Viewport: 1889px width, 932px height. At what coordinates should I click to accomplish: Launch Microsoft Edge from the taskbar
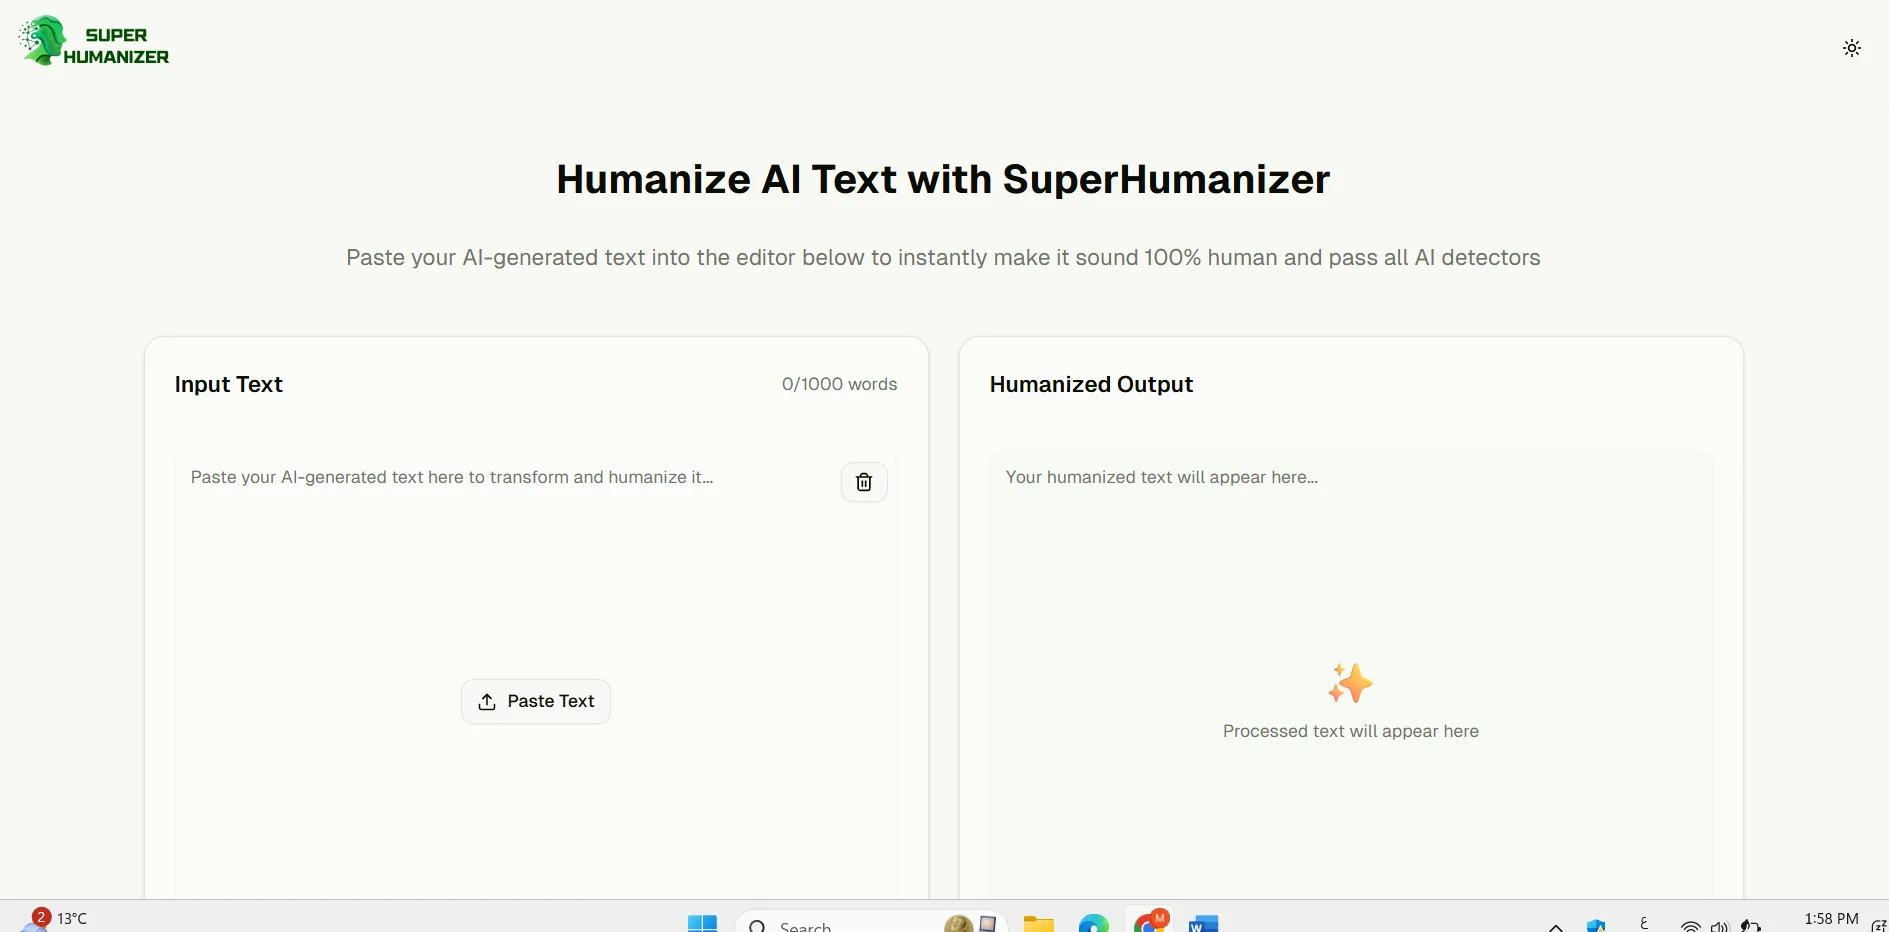pyautogui.click(x=1094, y=924)
